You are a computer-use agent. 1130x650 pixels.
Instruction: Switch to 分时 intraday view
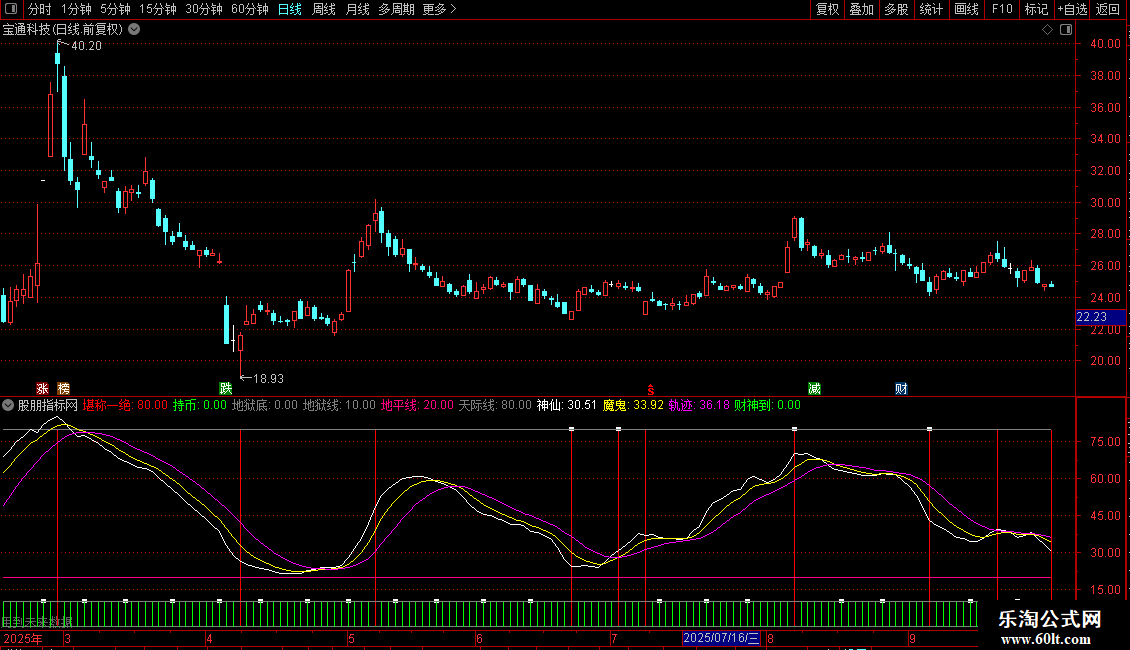[39, 9]
